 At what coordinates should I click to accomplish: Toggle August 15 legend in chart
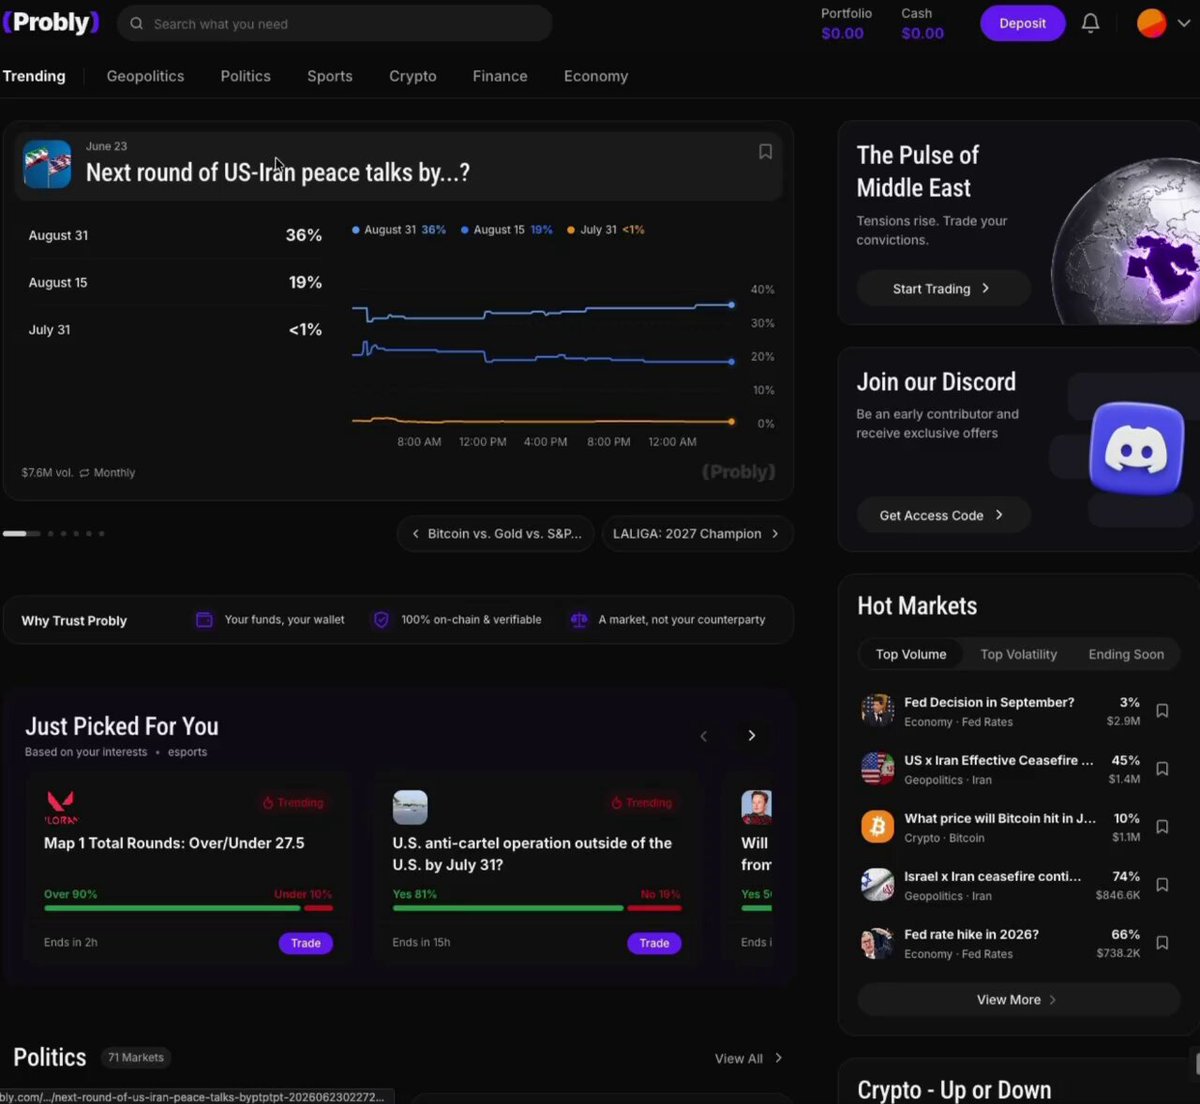point(507,230)
